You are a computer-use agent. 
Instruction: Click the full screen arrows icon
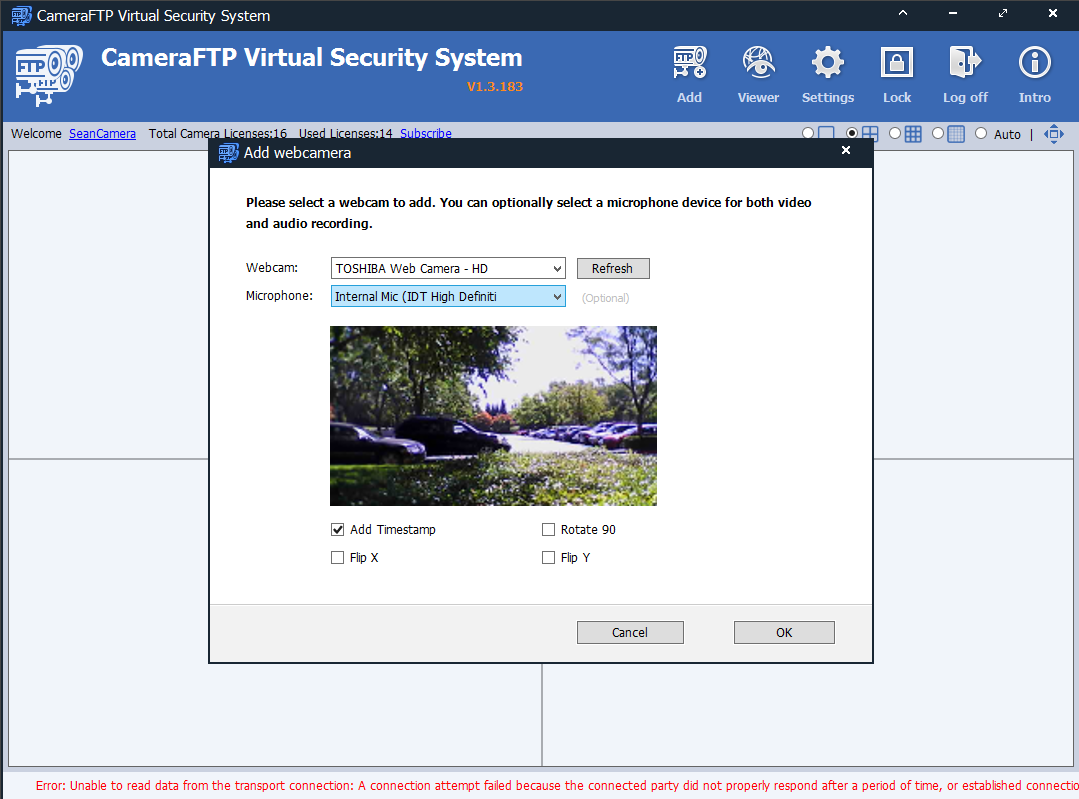tap(1054, 134)
